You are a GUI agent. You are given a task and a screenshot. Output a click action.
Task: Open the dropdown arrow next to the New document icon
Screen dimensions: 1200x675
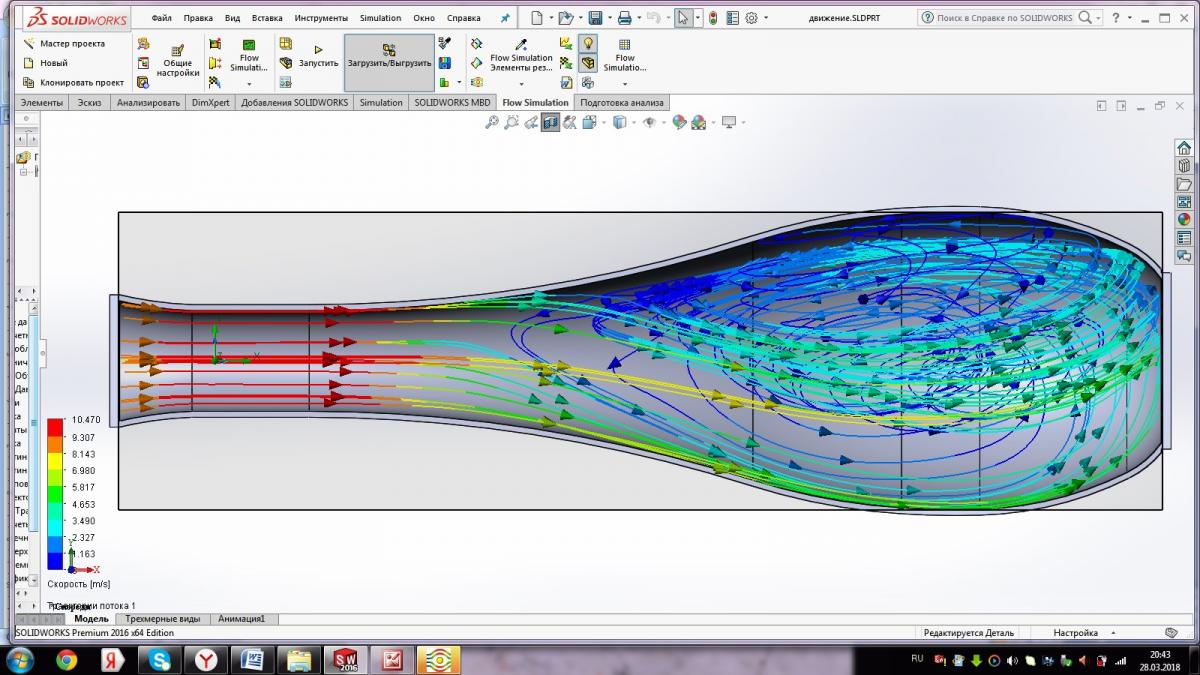click(x=550, y=18)
